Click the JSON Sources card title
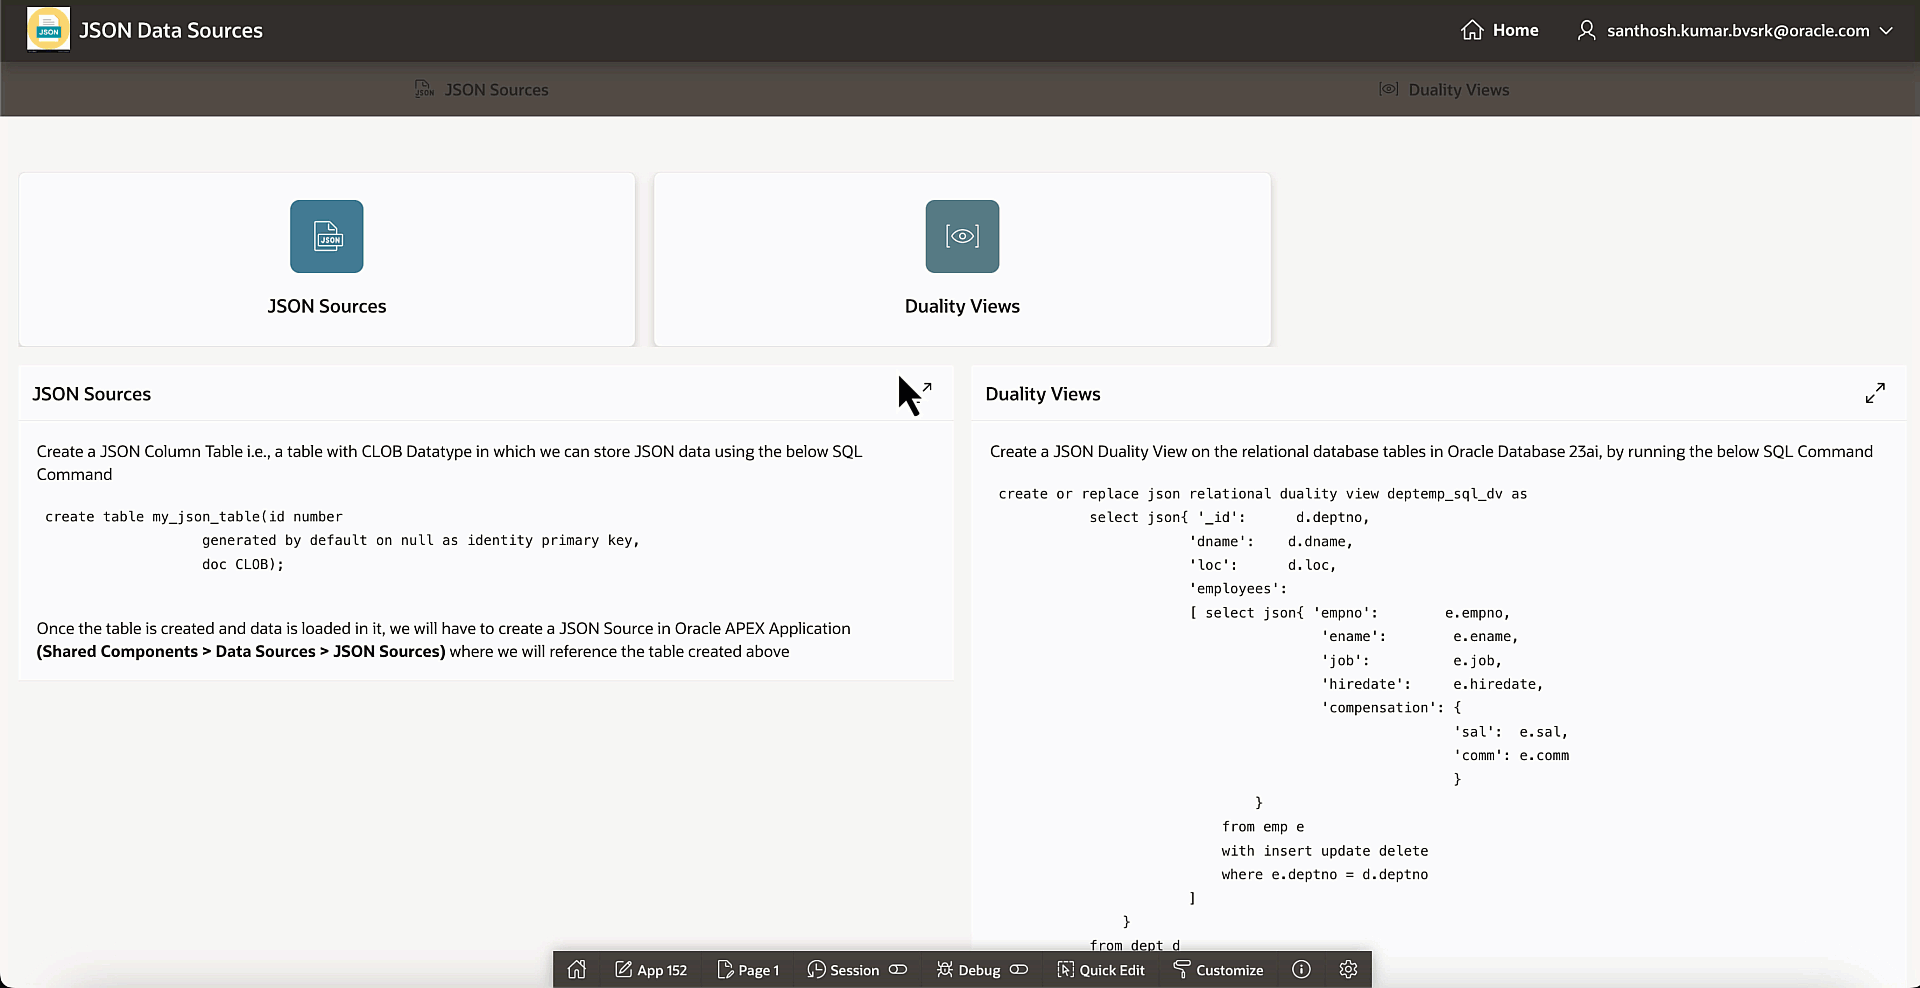This screenshot has width=1920, height=988. (x=327, y=306)
